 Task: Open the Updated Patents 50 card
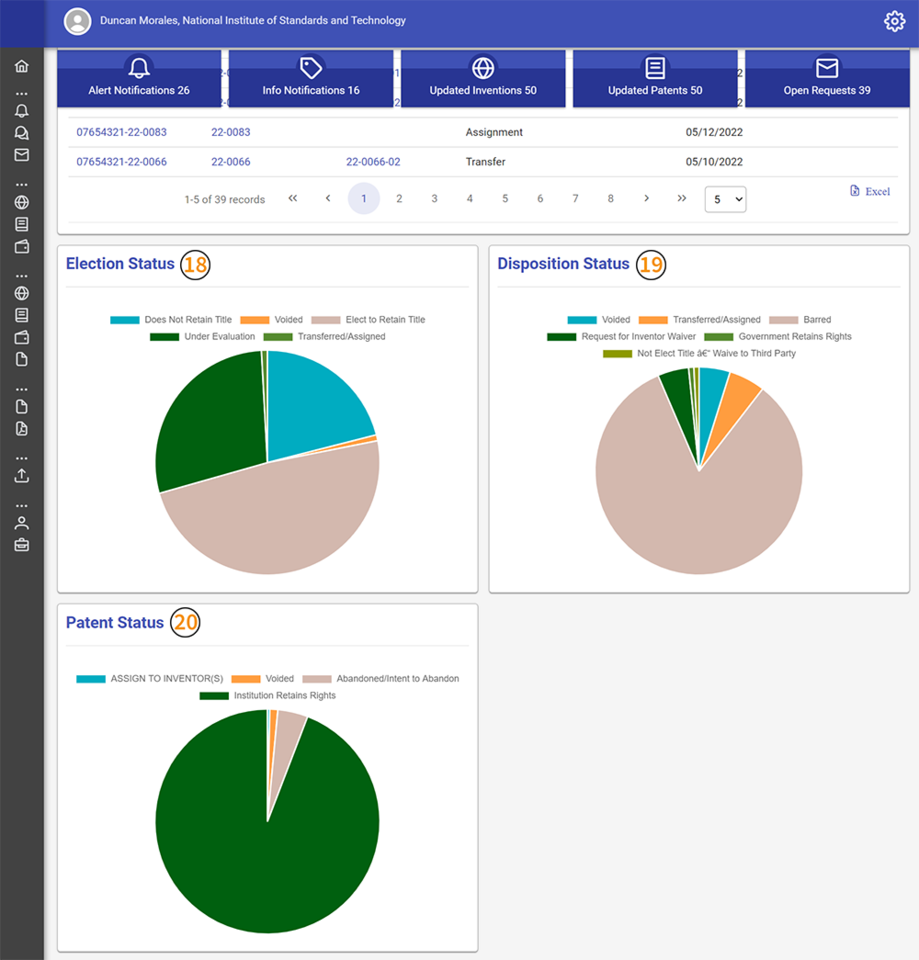pos(655,78)
